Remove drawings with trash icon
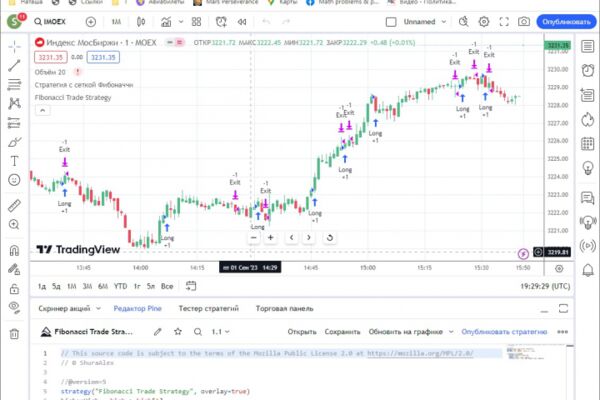The image size is (600, 400). tap(15, 333)
